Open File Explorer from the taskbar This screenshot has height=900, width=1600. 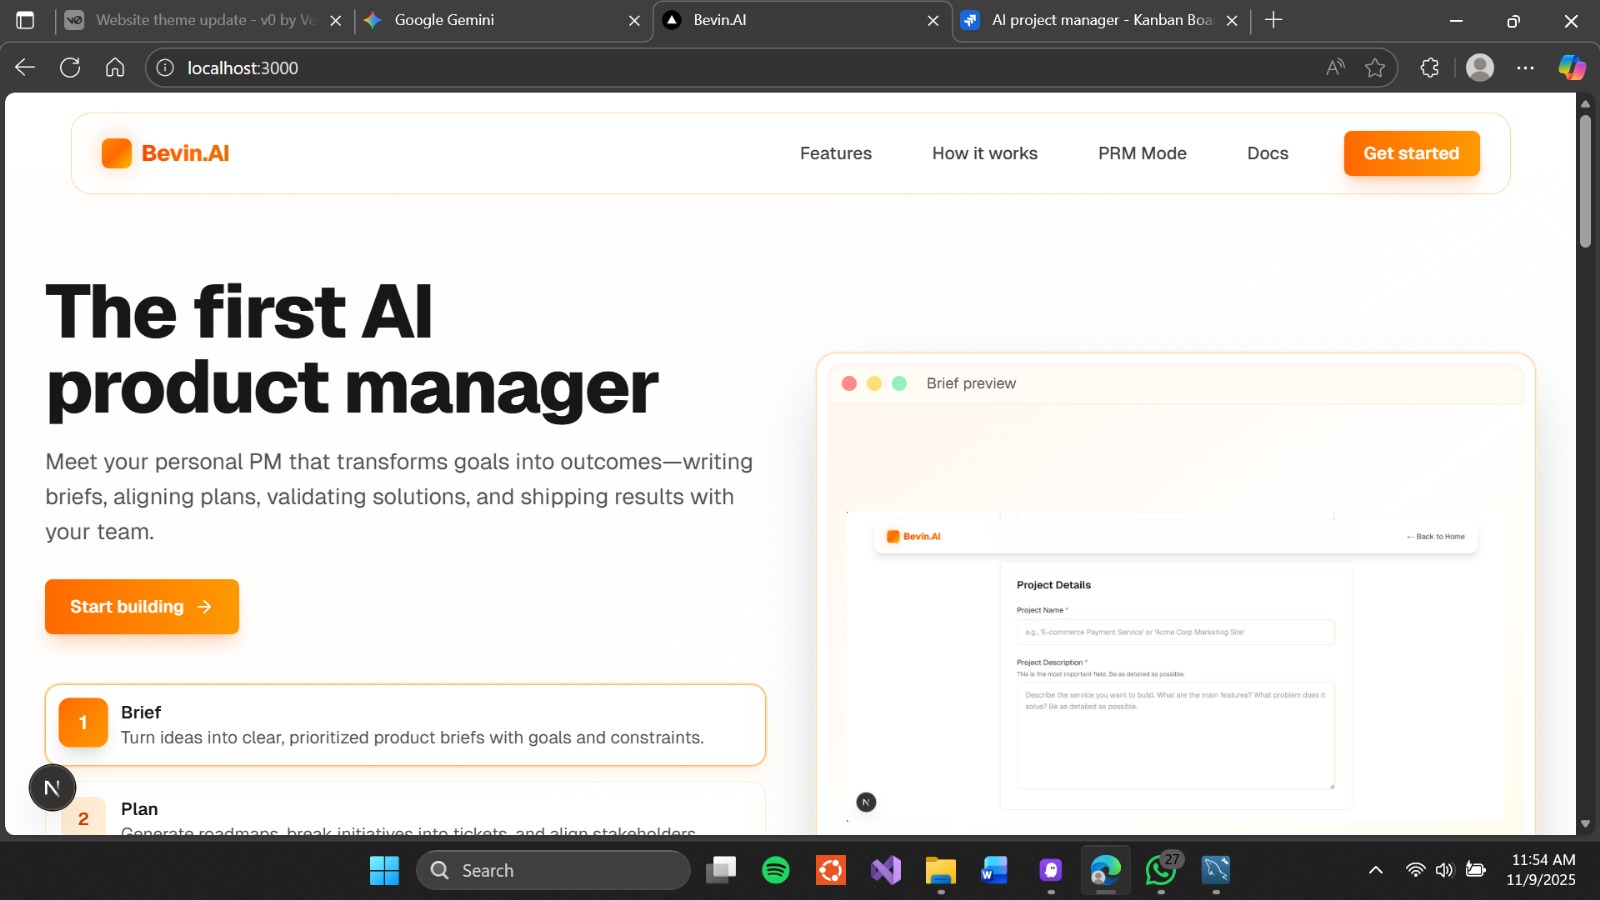(941, 870)
